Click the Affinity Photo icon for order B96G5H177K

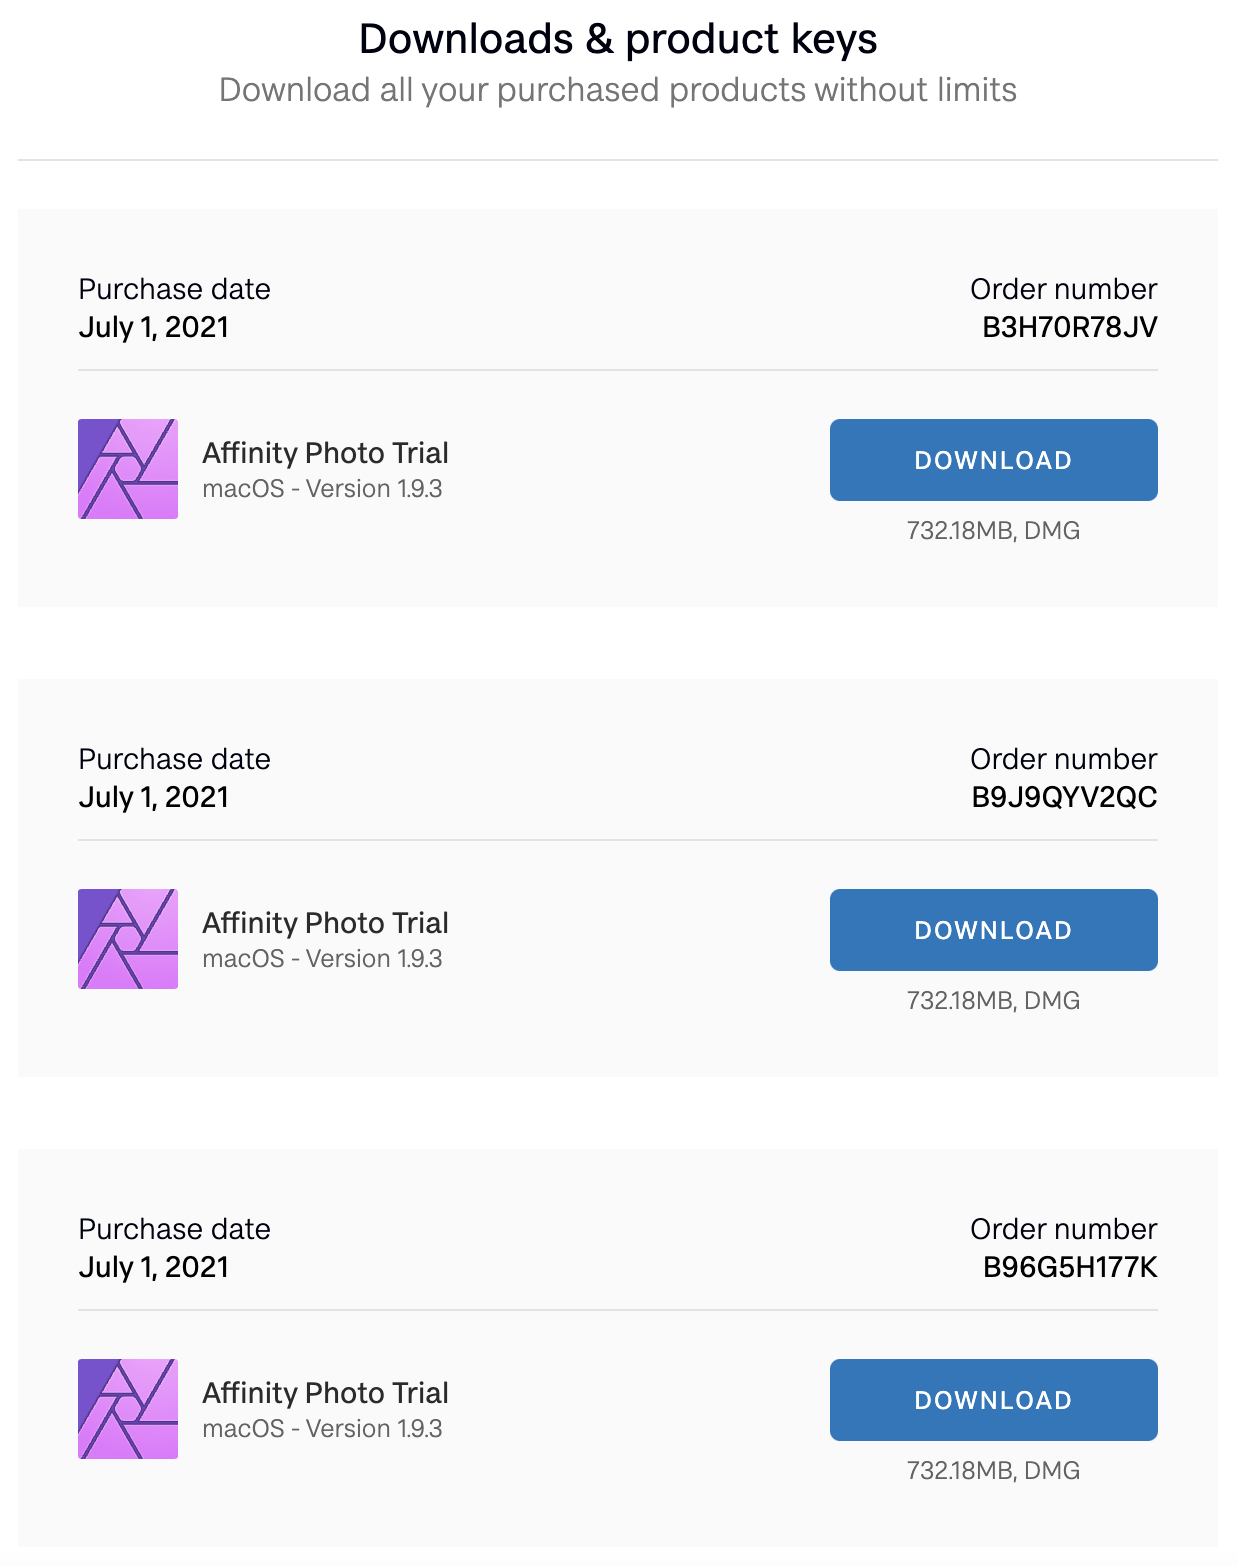click(x=128, y=1409)
